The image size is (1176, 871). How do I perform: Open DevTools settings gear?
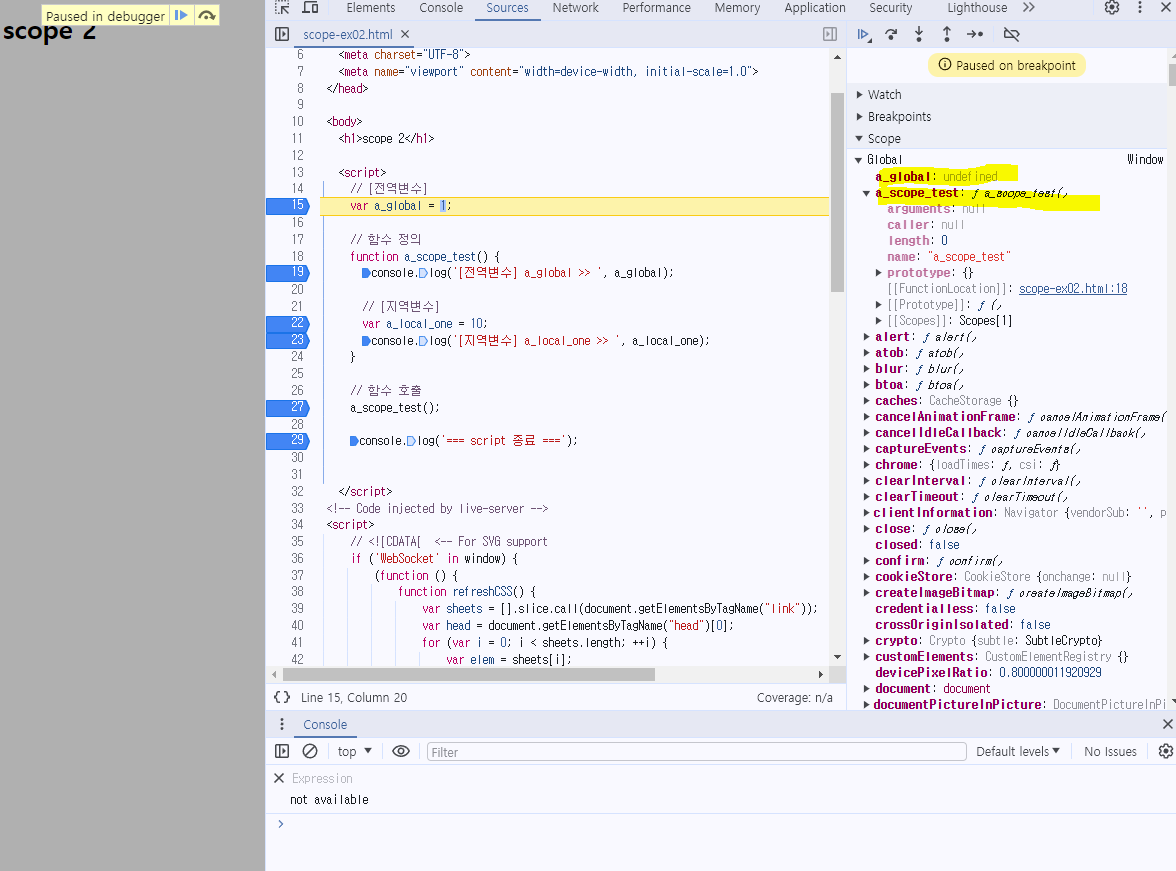(1112, 8)
